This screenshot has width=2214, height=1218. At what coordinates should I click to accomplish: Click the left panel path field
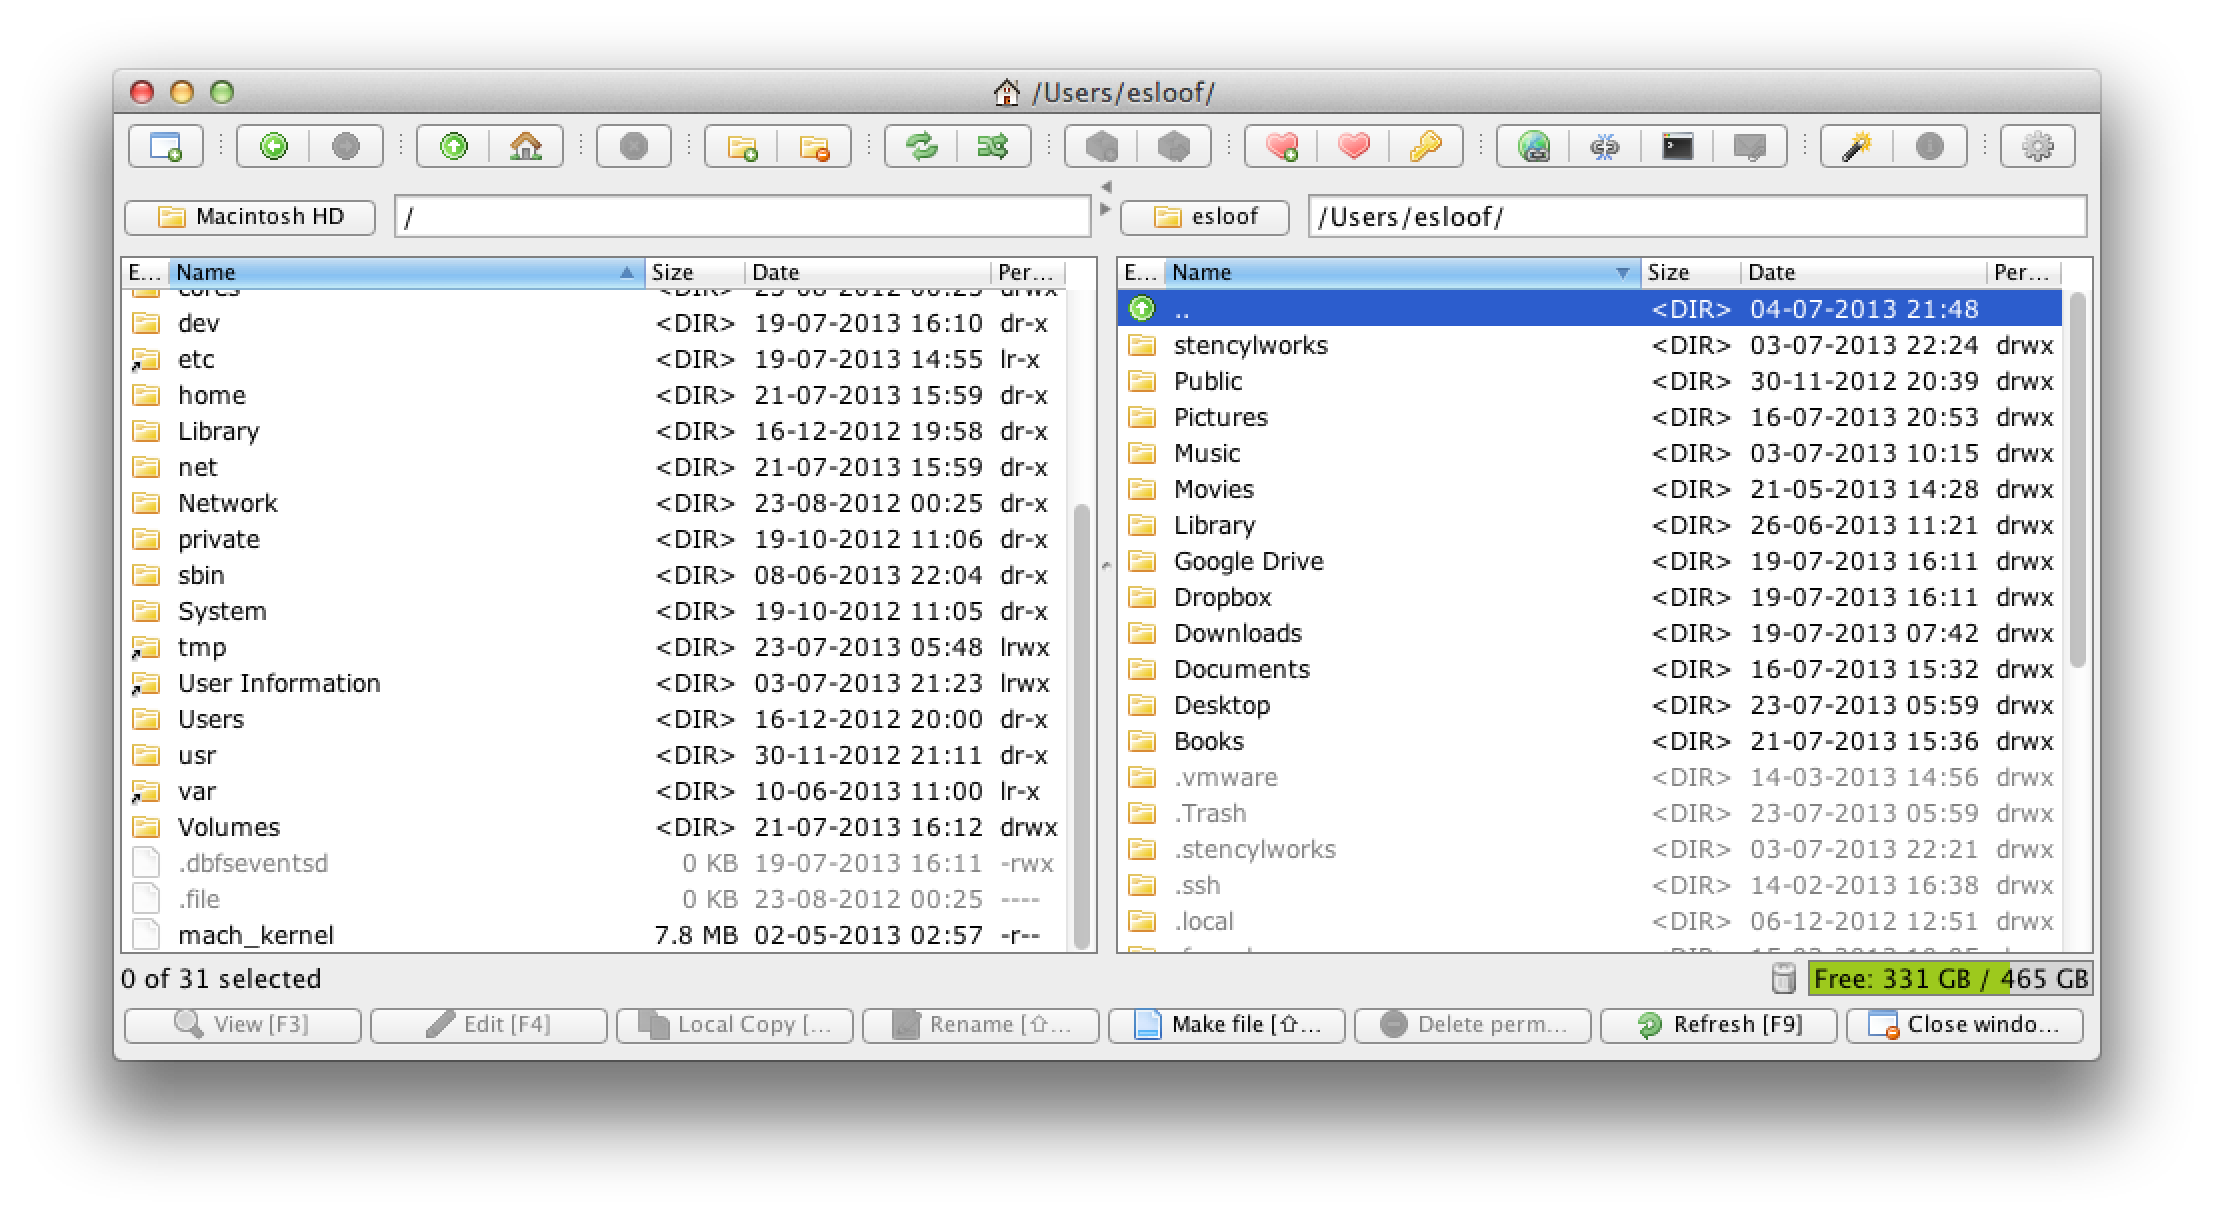pyautogui.click(x=742, y=217)
